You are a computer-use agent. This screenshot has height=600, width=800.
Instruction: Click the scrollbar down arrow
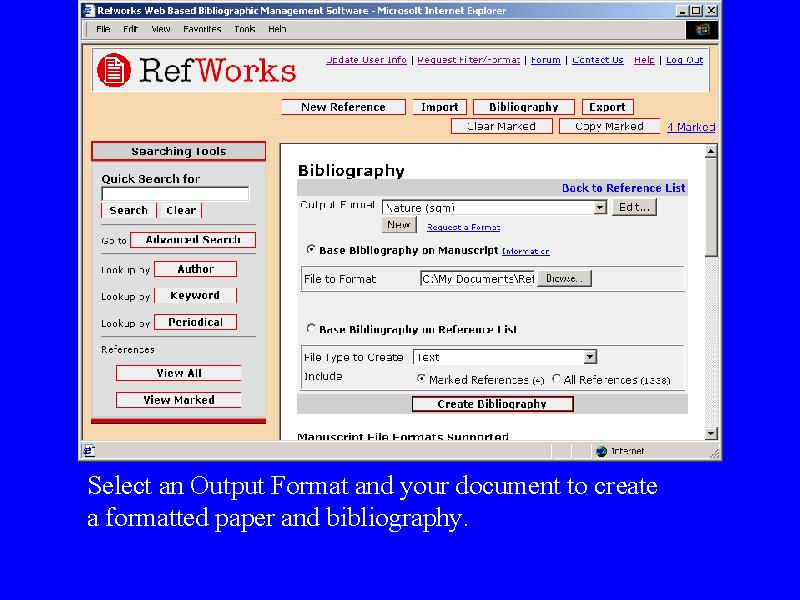pyautogui.click(x=711, y=433)
